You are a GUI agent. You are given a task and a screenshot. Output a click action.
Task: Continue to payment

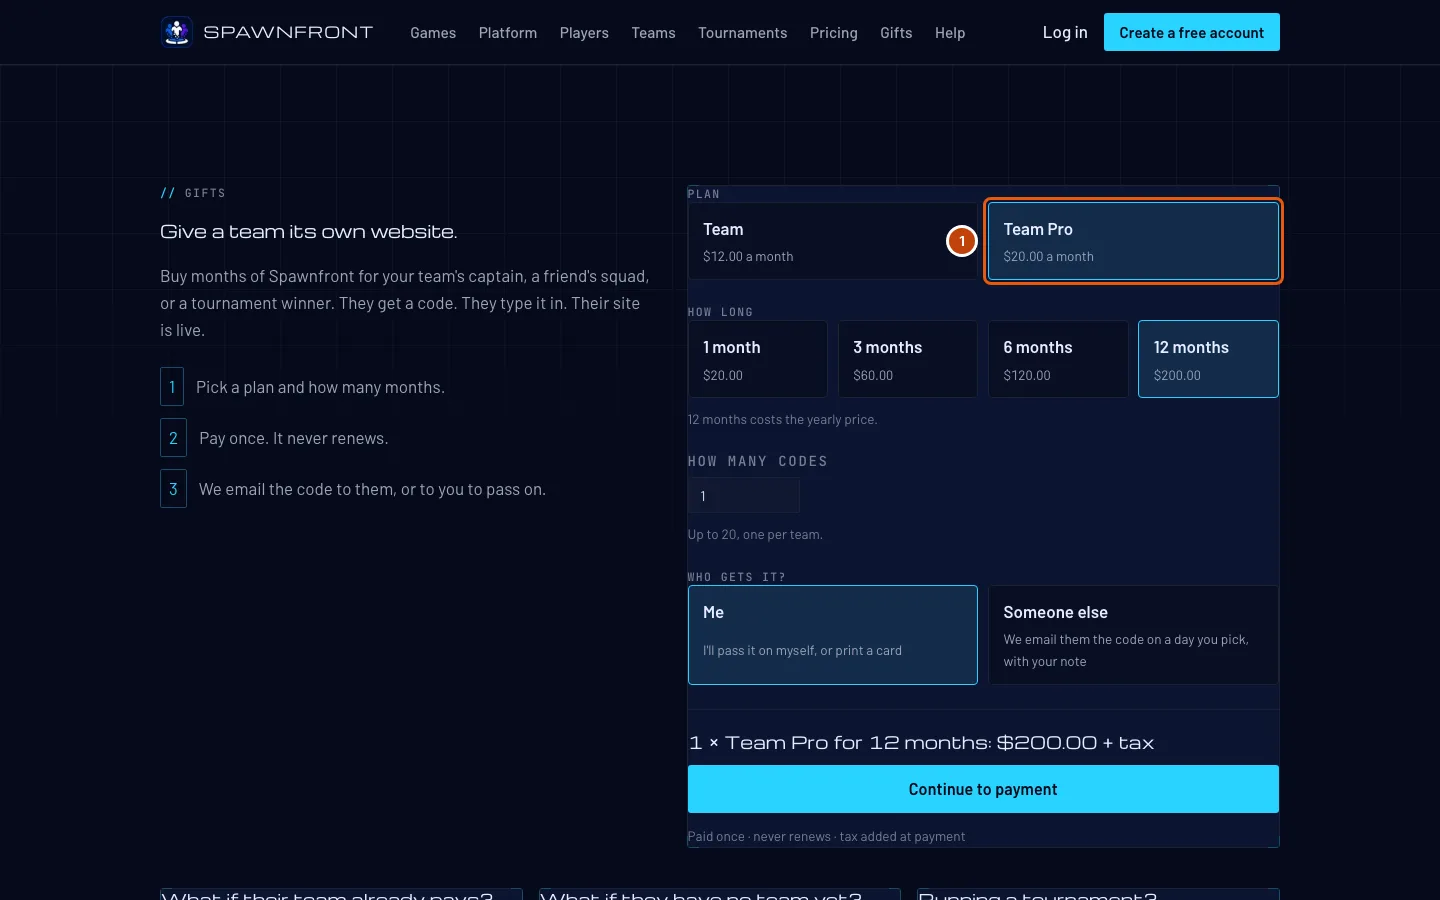click(x=983, y=789)
